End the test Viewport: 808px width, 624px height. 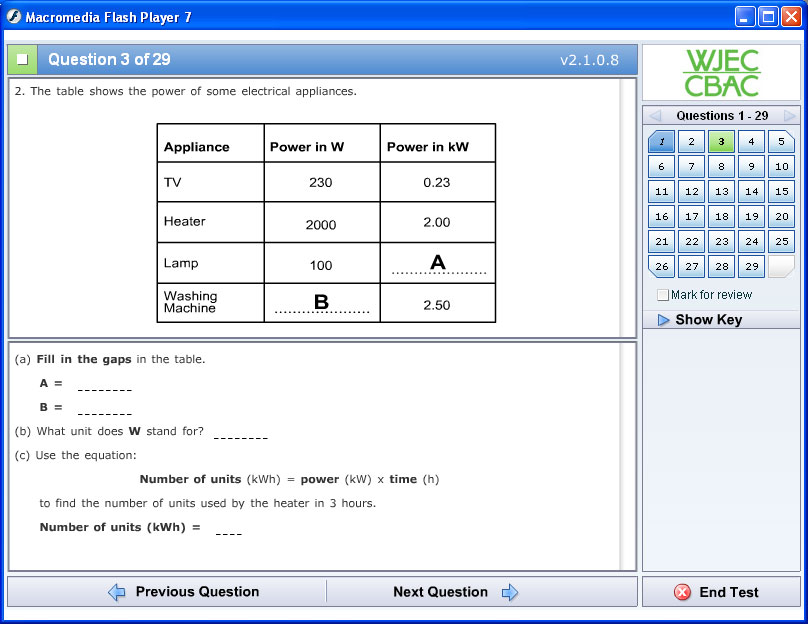pos(721,592)
